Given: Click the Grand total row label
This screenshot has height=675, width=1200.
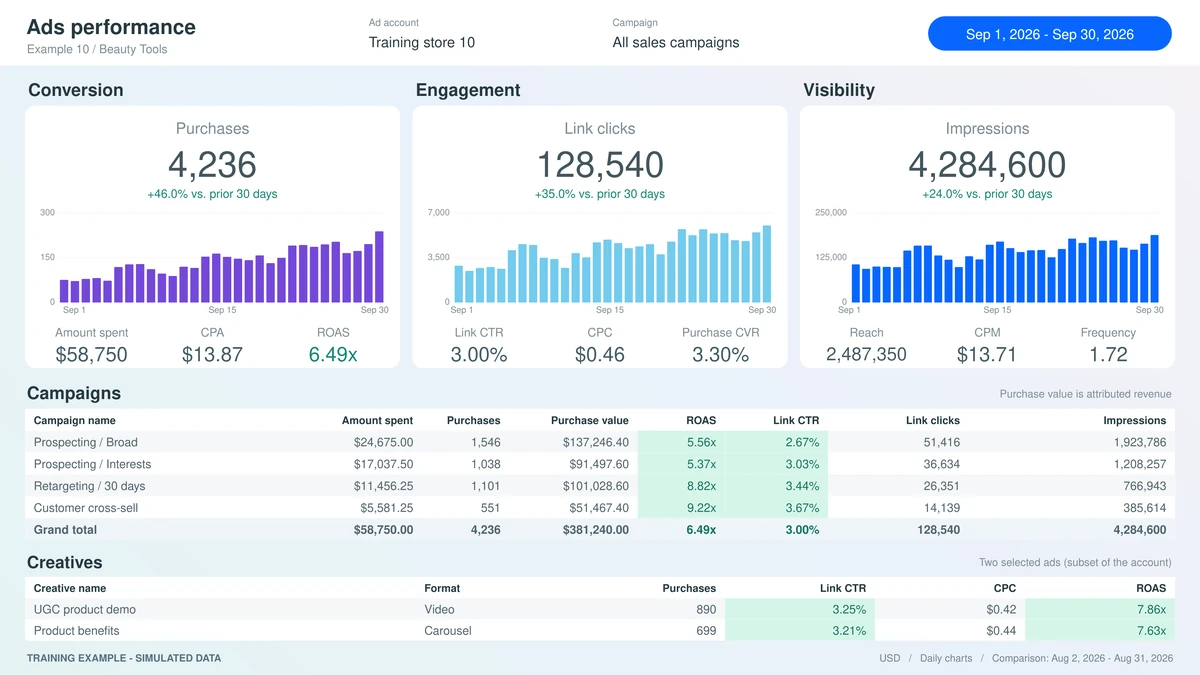Looking at the screenshot, I should tap(65, 530).
